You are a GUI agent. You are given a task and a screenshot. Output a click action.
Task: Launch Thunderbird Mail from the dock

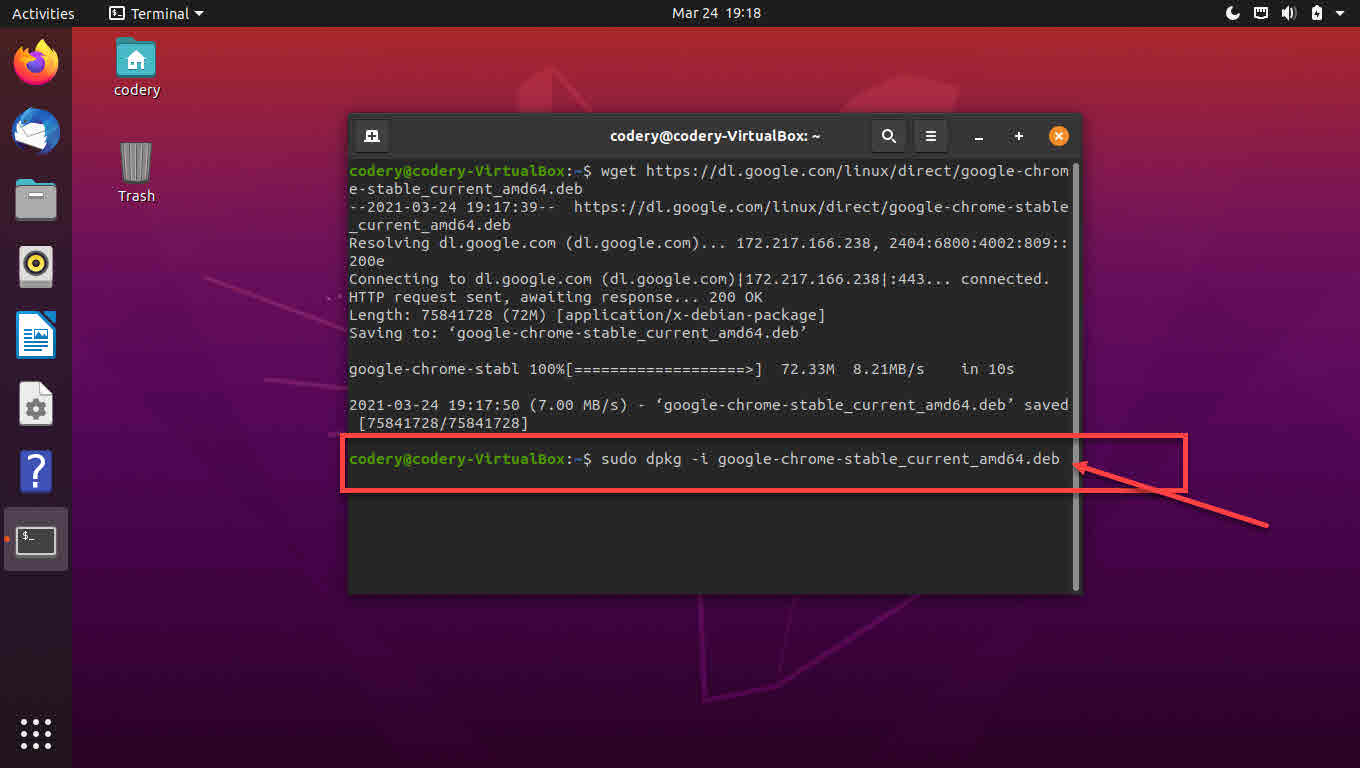click(36, 131)
